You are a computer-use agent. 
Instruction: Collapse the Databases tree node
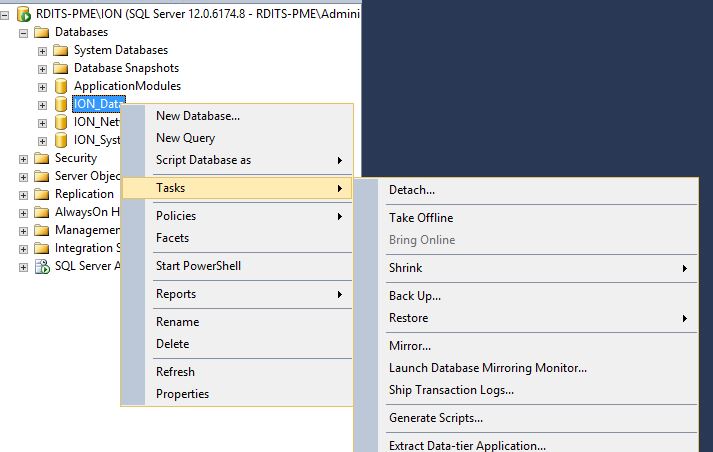[23, 32]
